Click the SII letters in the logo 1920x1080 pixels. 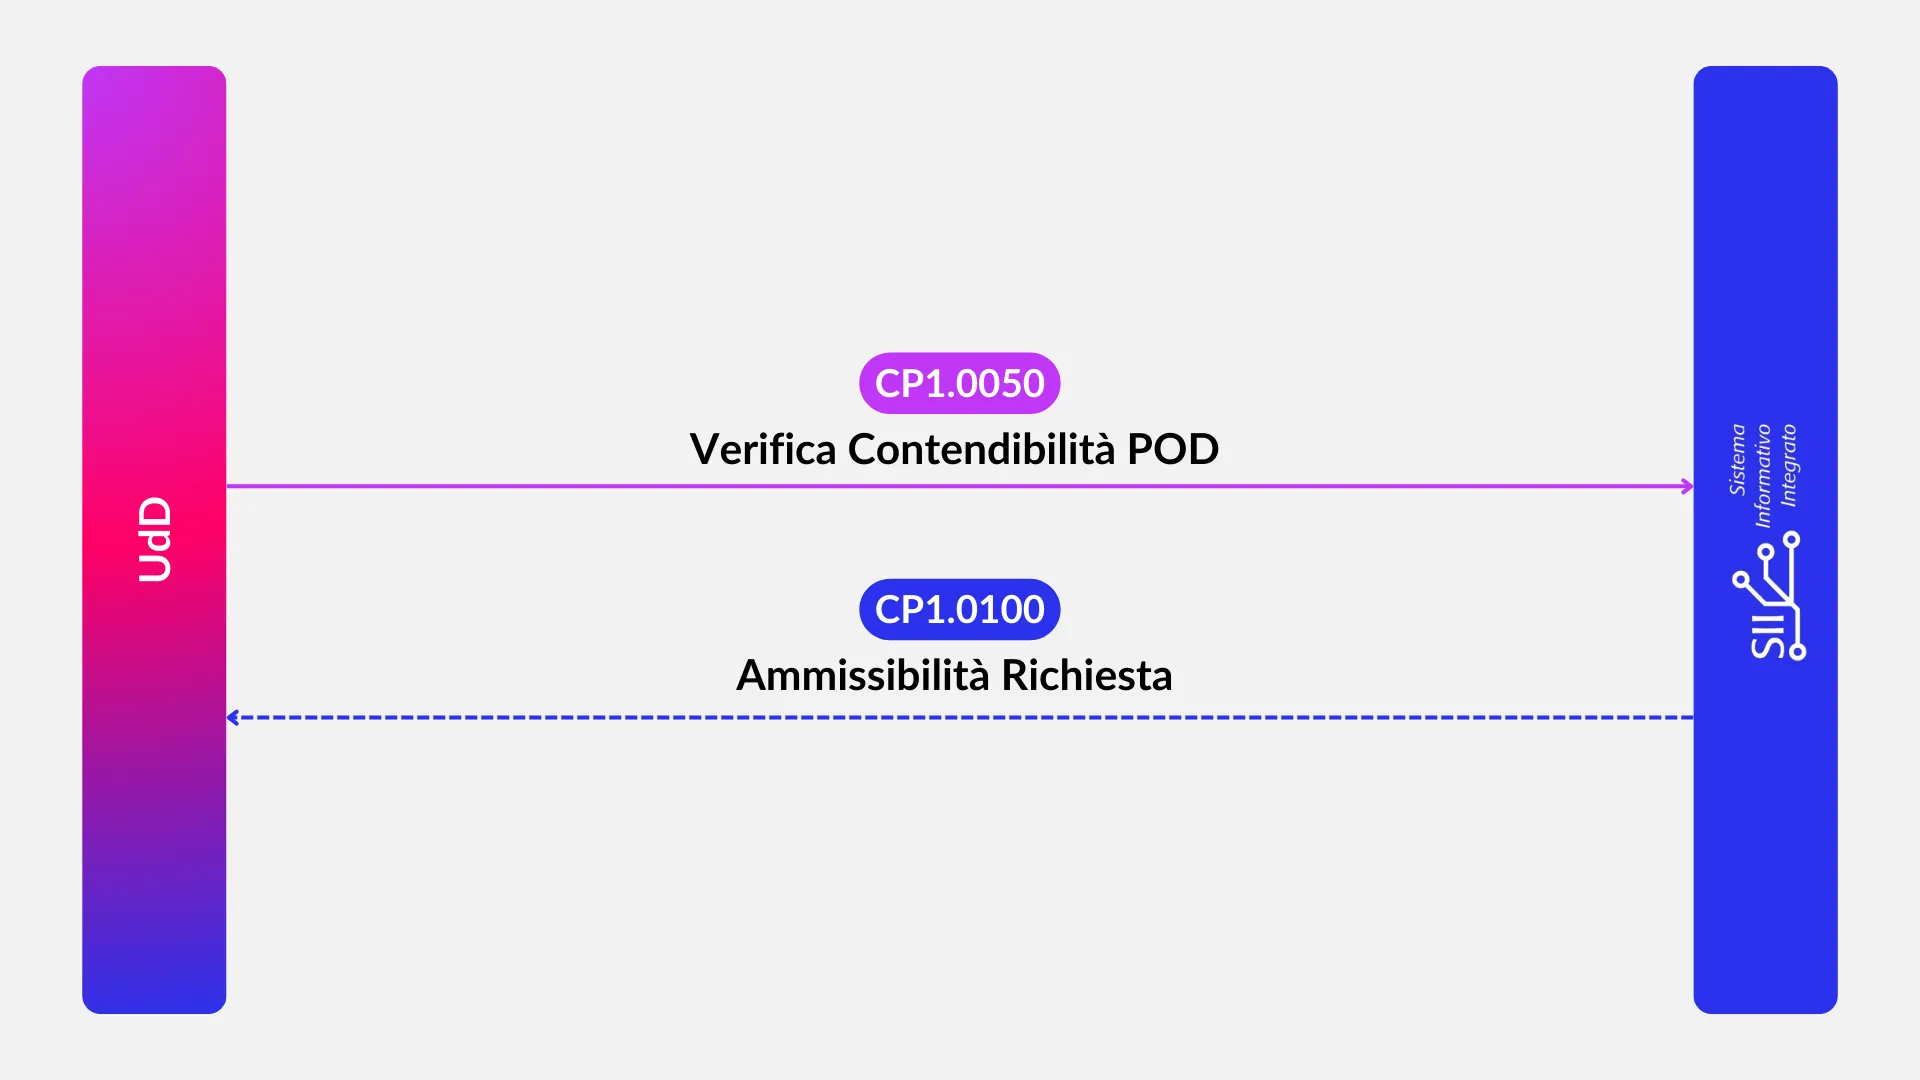click(x=1768, y=634)
